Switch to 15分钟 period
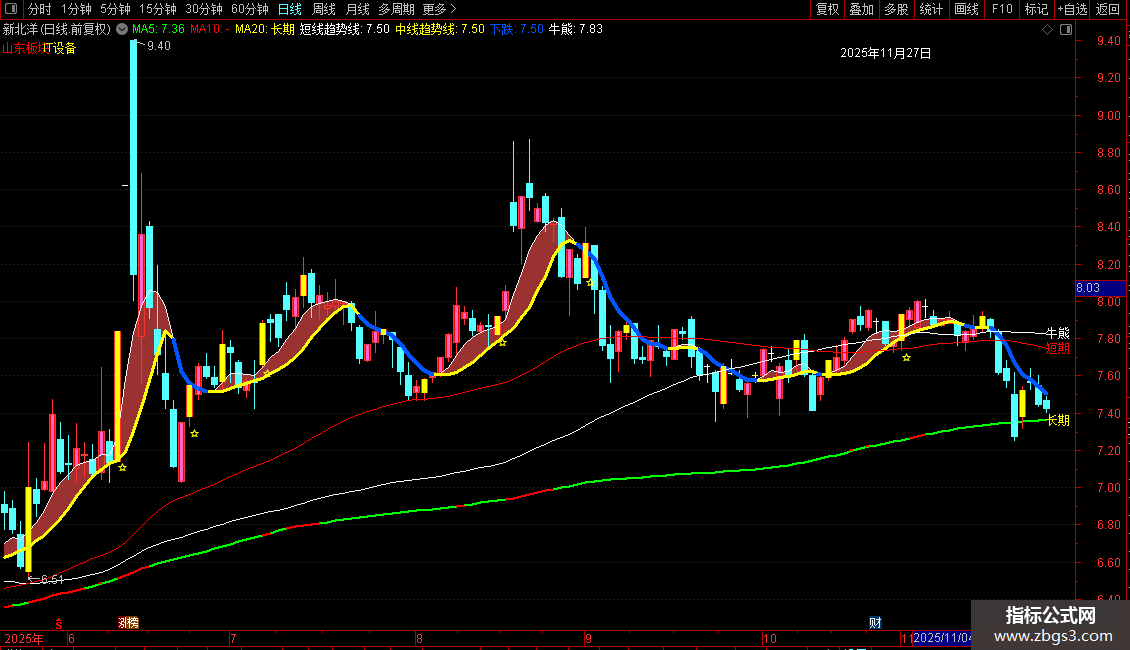Image resolution: width=1130 pixels, height=650 pixels. (x=157, y=9)
